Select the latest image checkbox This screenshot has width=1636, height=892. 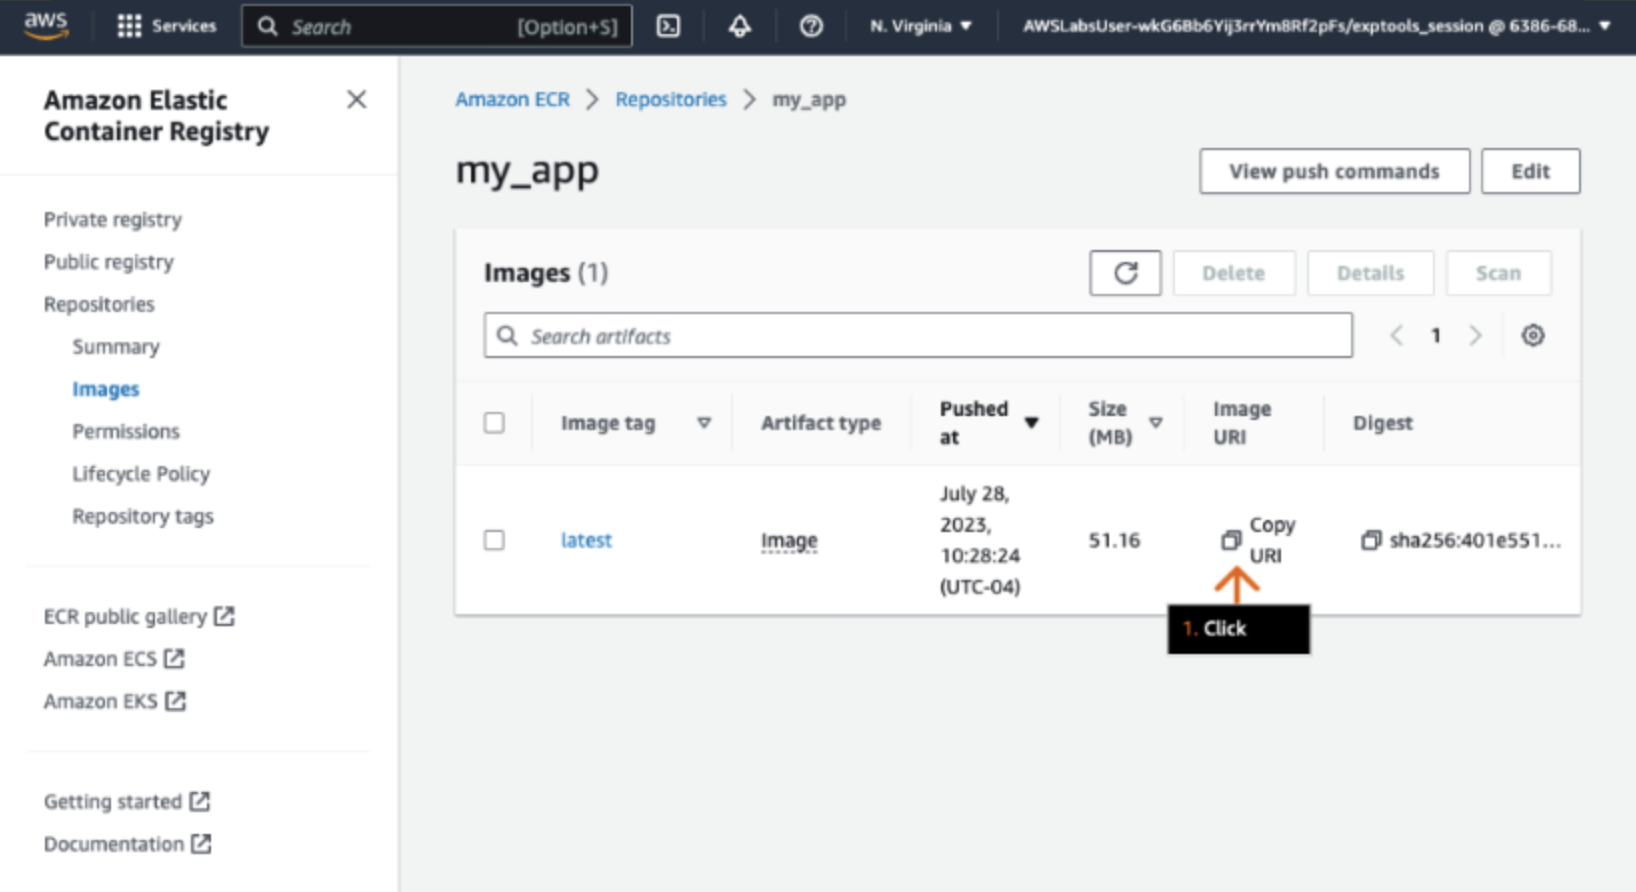coord(494,540)
